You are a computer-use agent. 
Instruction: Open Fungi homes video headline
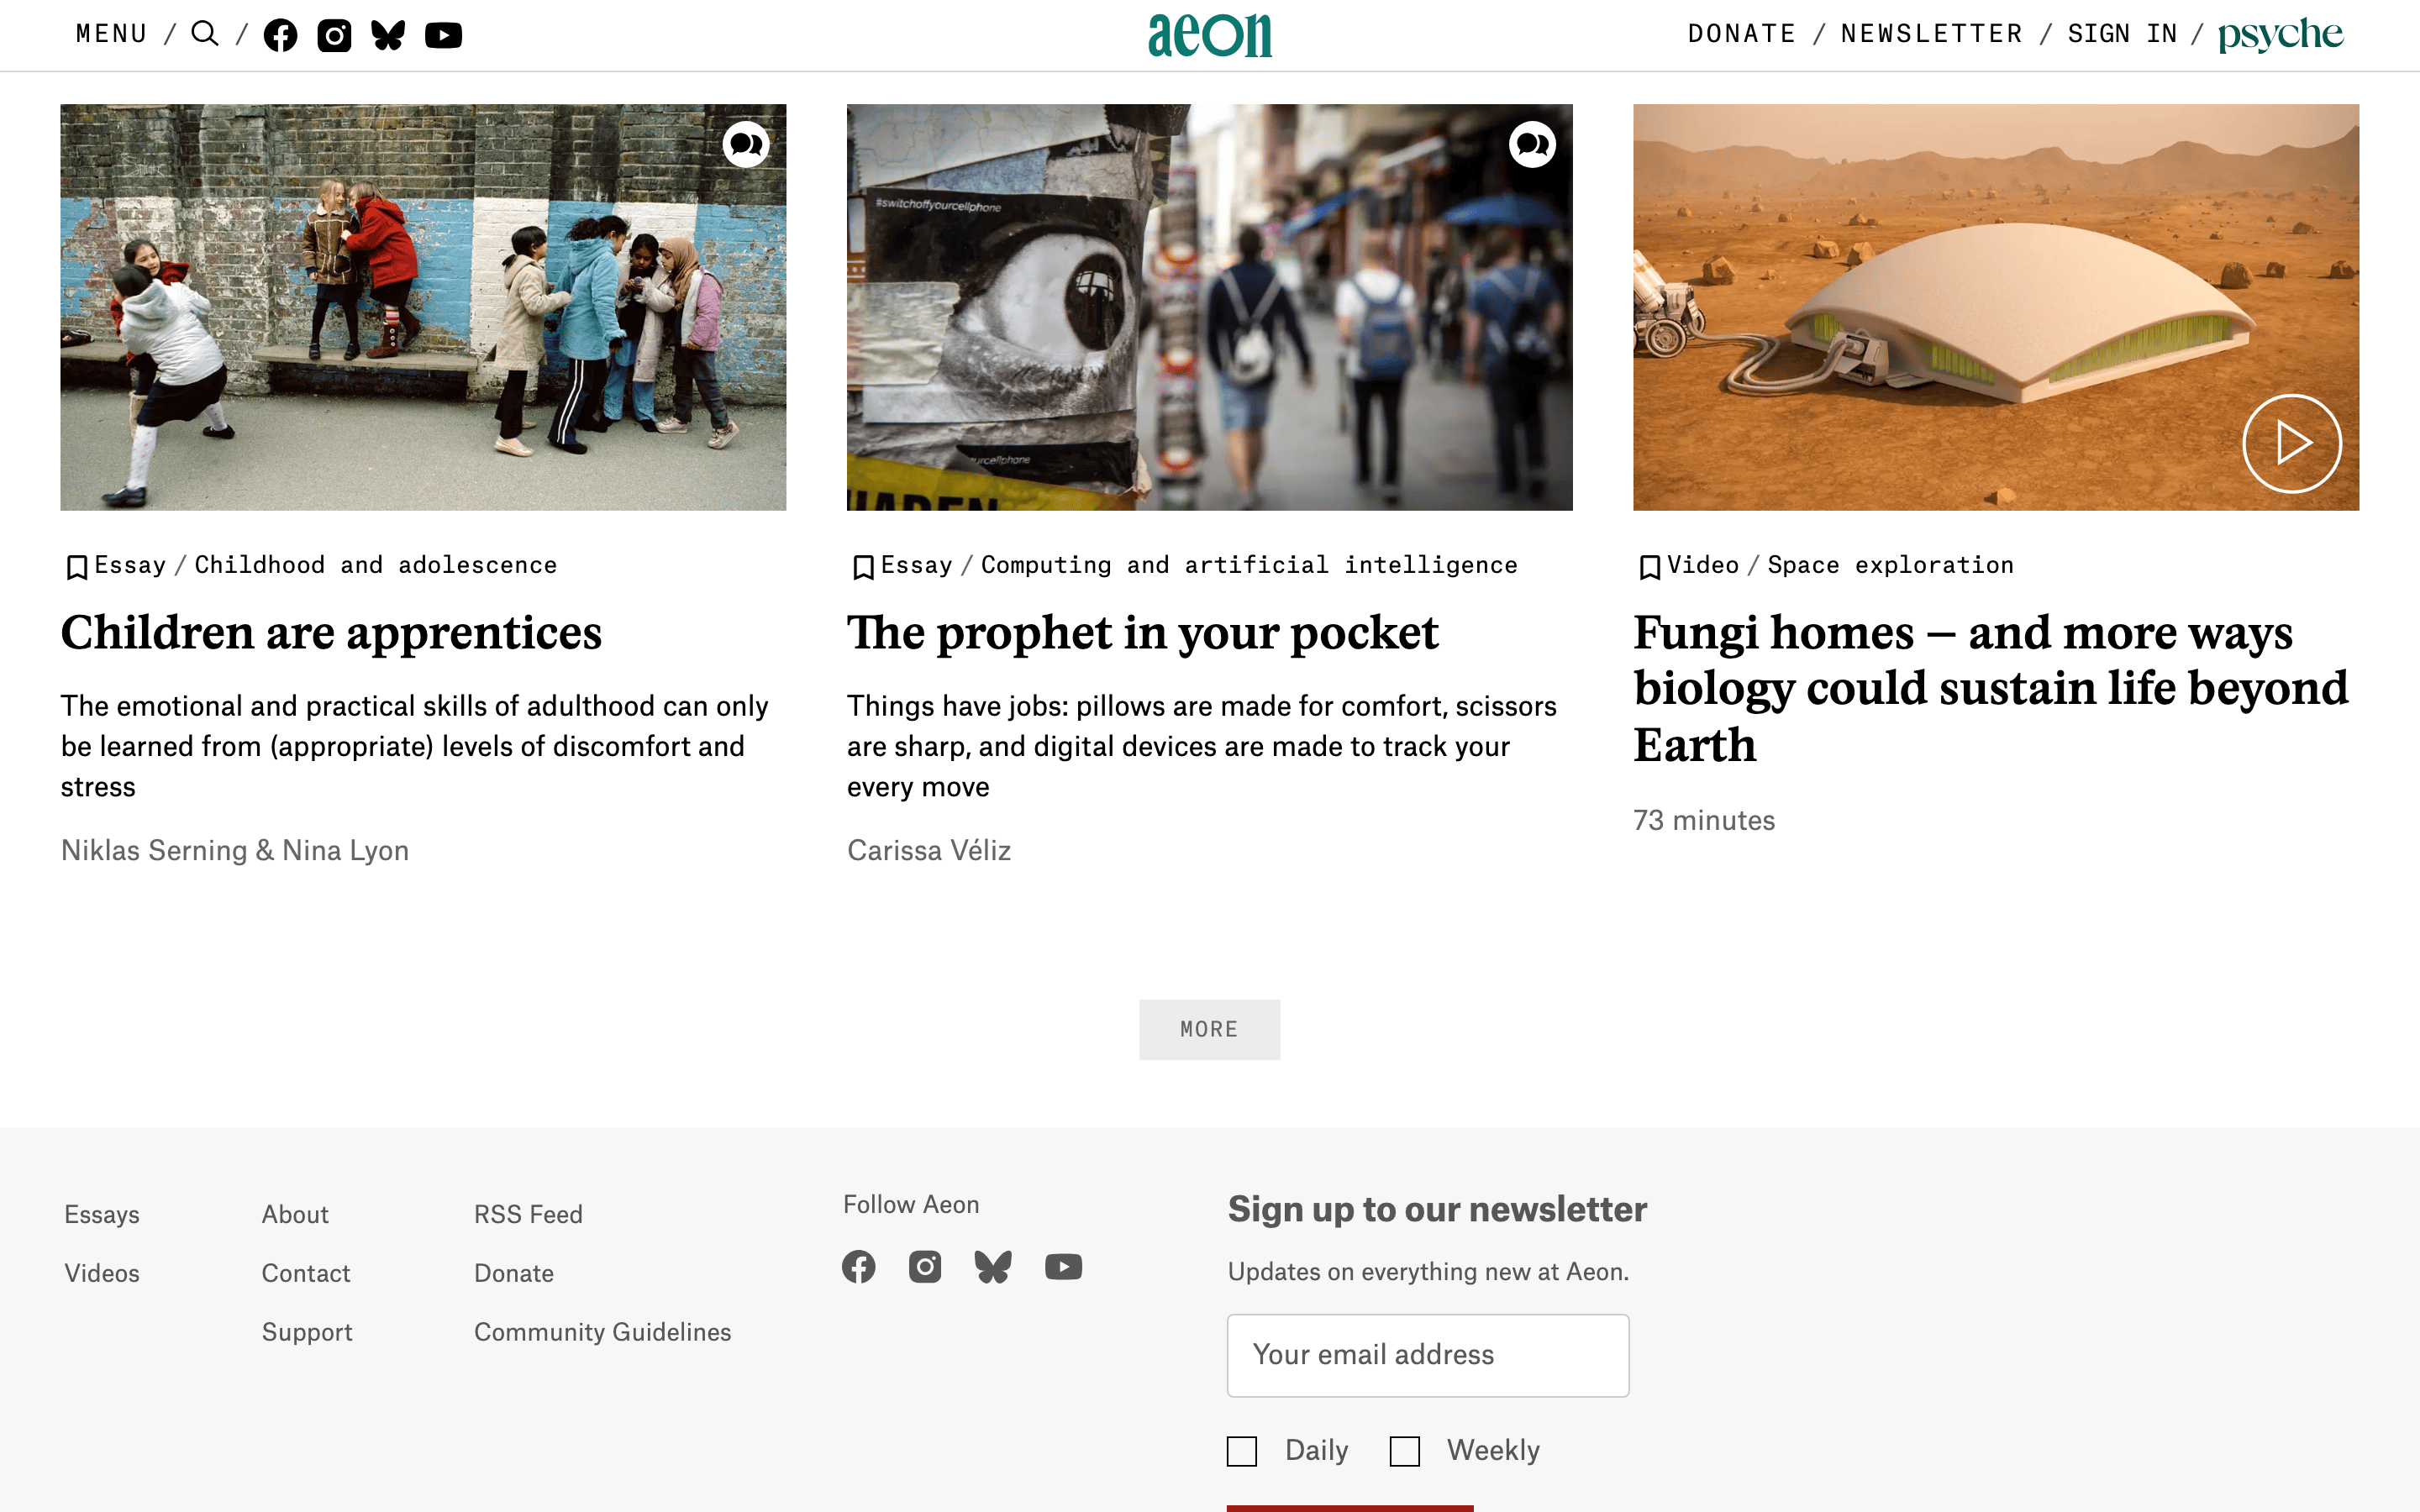click(1990, 688)
